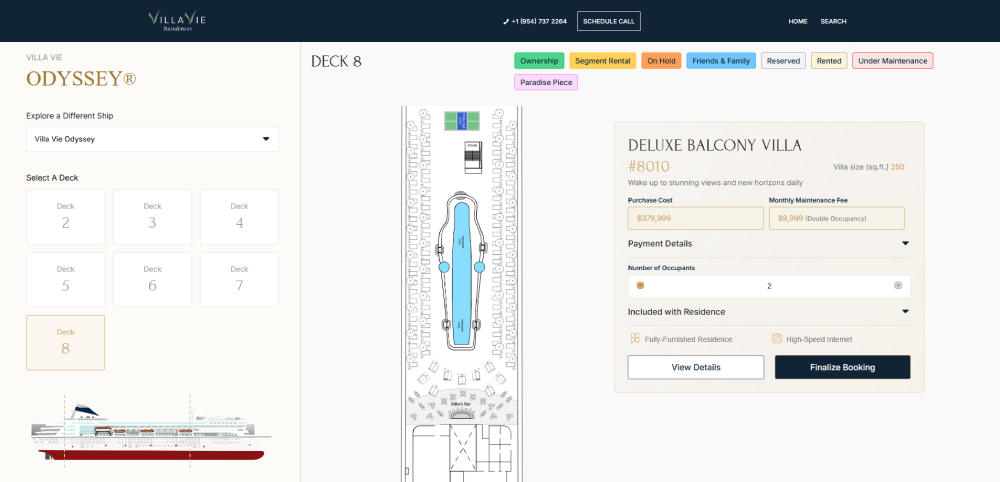Screen dimensions: 1000x482
Task: Click the villa size 250 value
Action: click(897, 167)
